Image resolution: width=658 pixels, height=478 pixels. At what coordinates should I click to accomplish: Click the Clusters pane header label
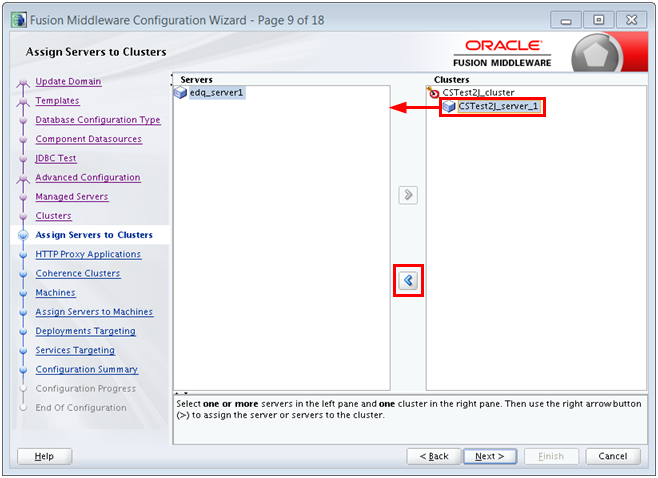(x=452, y=80)
